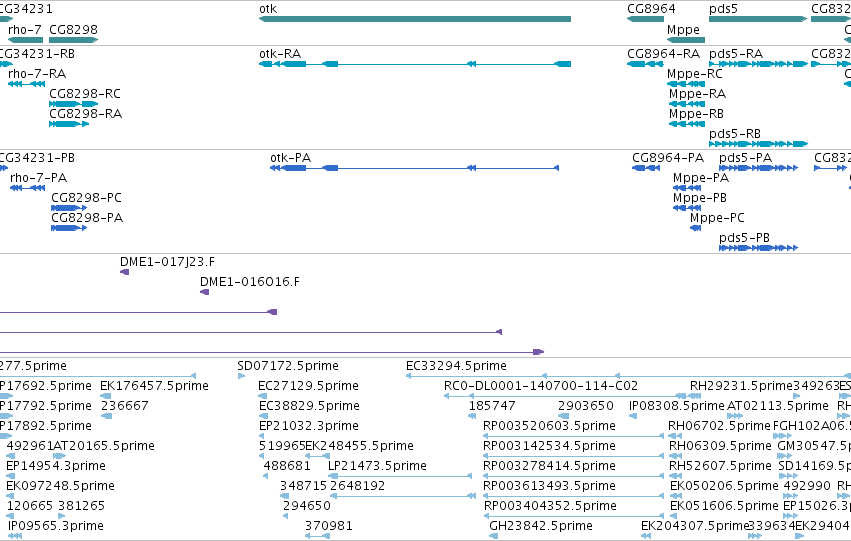Viewport: 851px width, 541px height.
Task: Select the CG8298-RC transcript
Action: (74, 104)
